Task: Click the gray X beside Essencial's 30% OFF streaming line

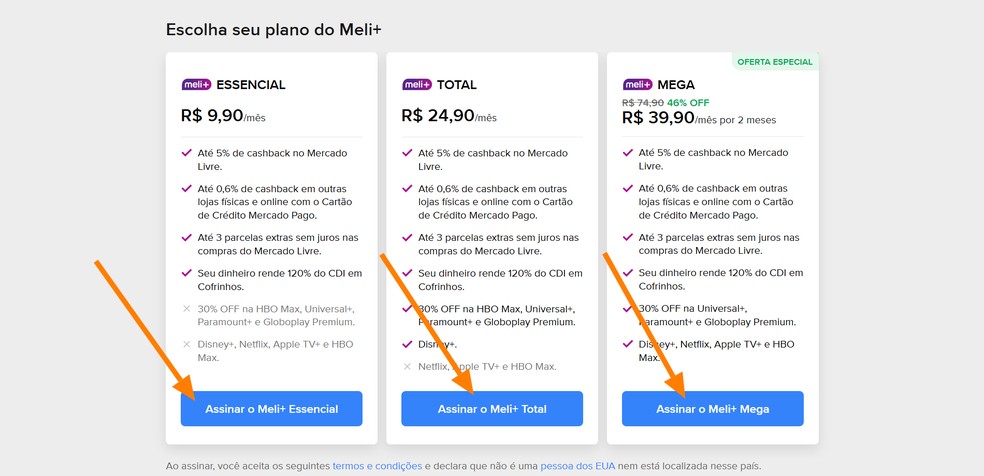Action: pos(187,309)
